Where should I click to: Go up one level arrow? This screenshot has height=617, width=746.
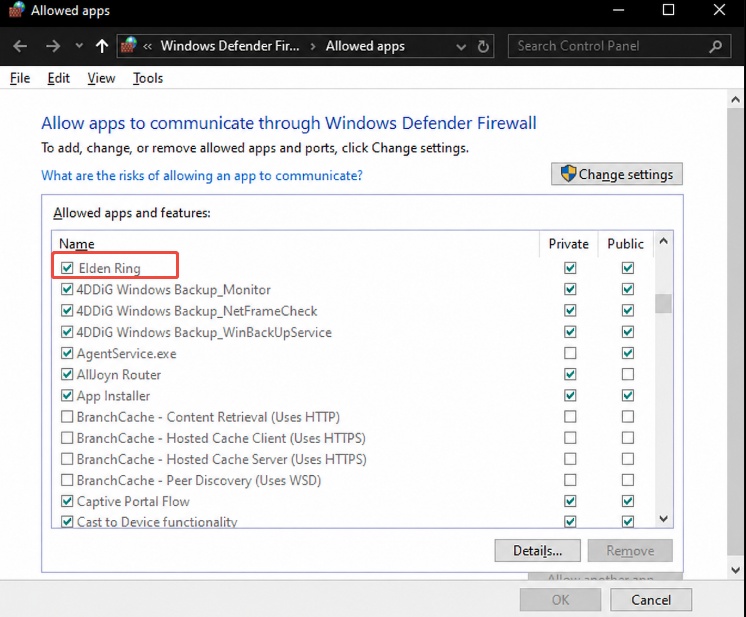pos(102,46)
